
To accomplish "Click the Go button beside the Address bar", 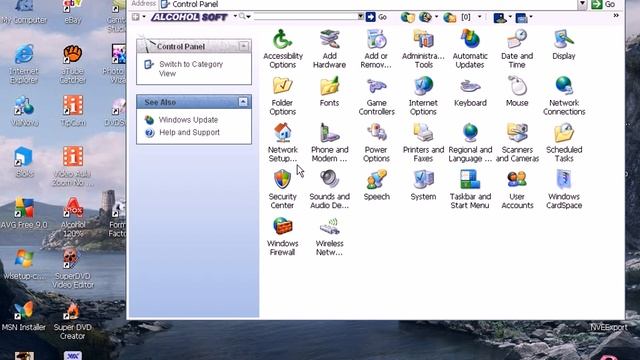I will pos(603,4).
